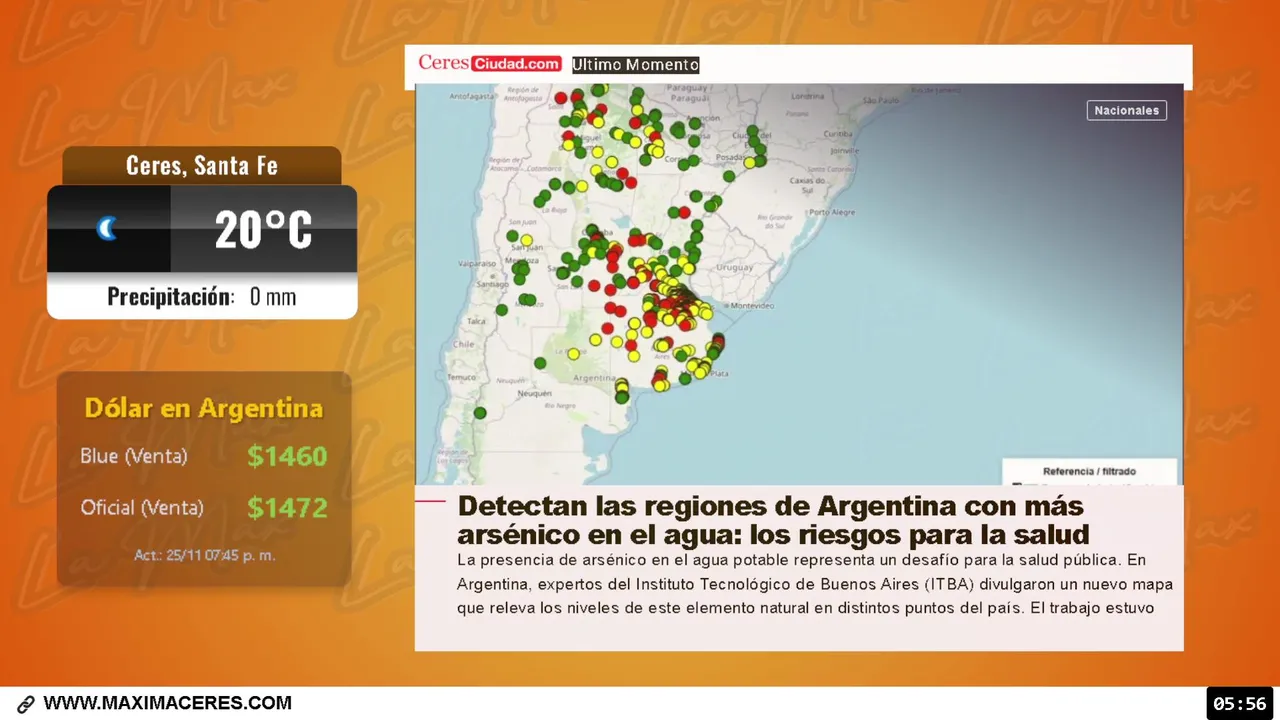The height and width of the screenshot is (720, 1280).
Task: Click the Ultimo Momento label
Action: pos(635,65)
